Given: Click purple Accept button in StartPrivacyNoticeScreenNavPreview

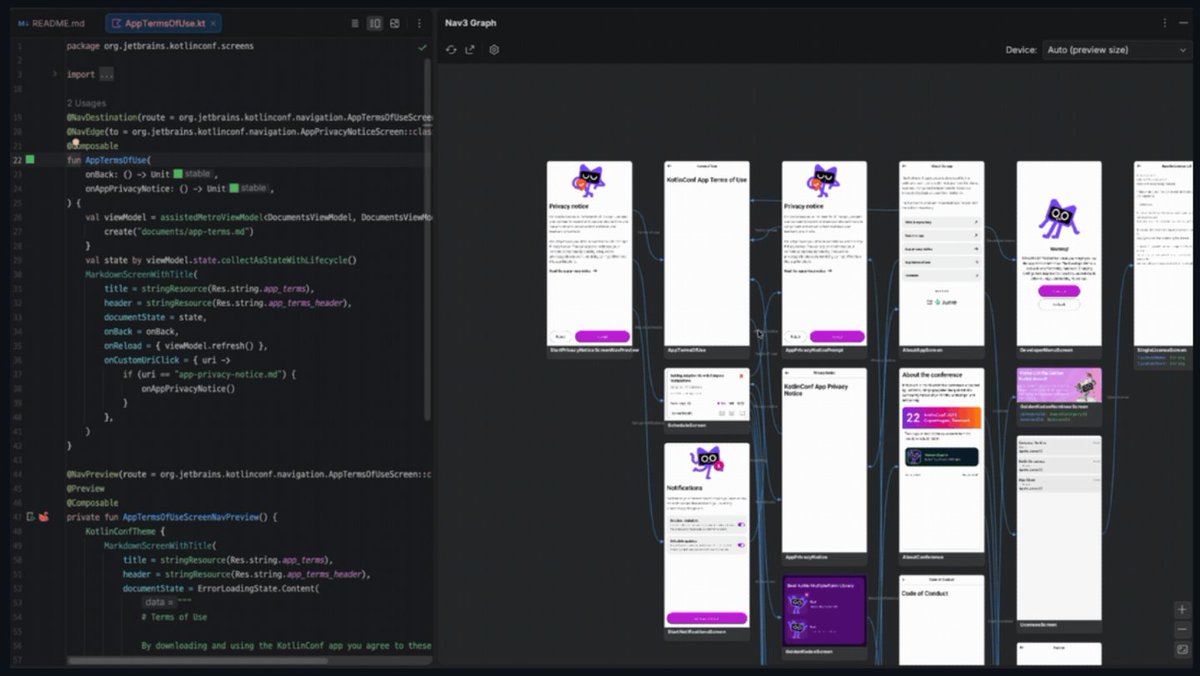Looking at the screenshot, I should pos(603,337).
